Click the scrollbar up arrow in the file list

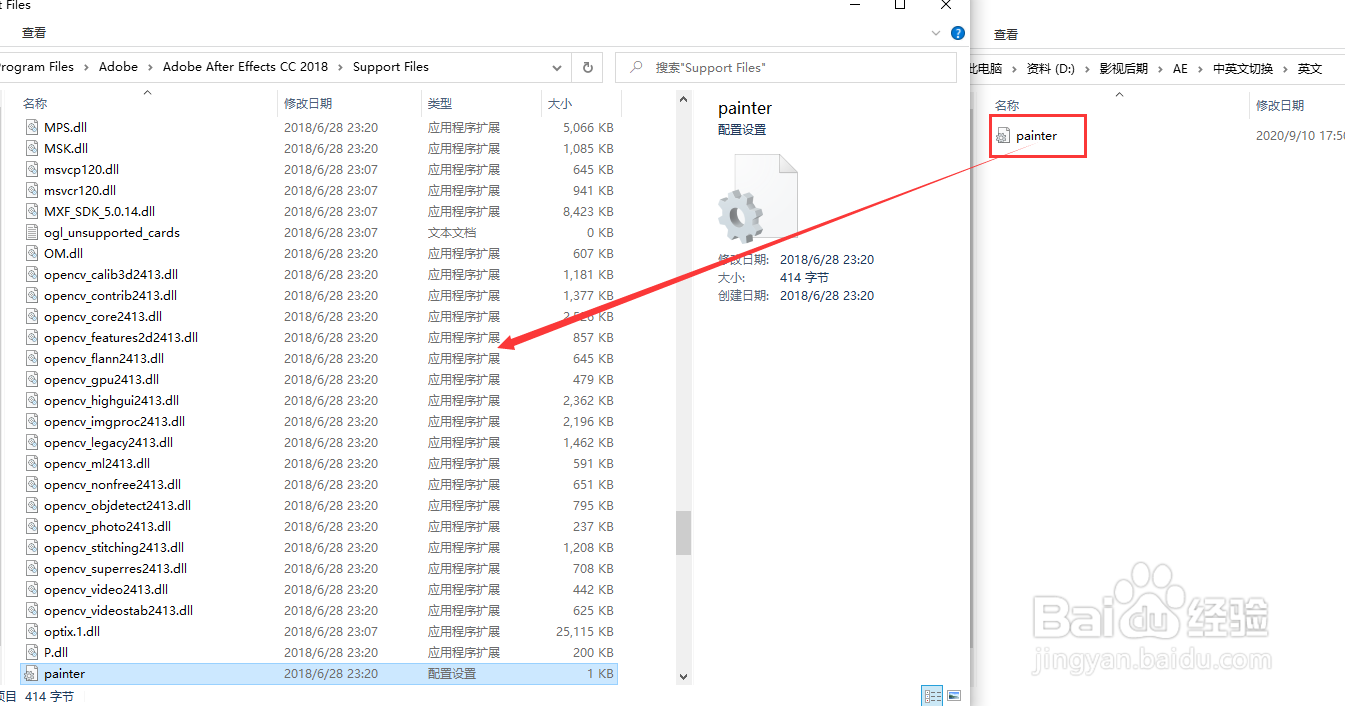(x=683, y=100)
